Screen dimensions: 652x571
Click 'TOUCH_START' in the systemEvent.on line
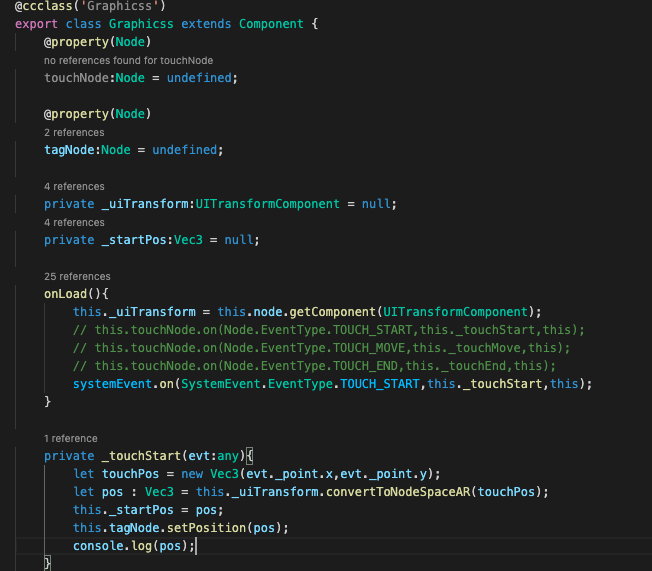[380, 384]
